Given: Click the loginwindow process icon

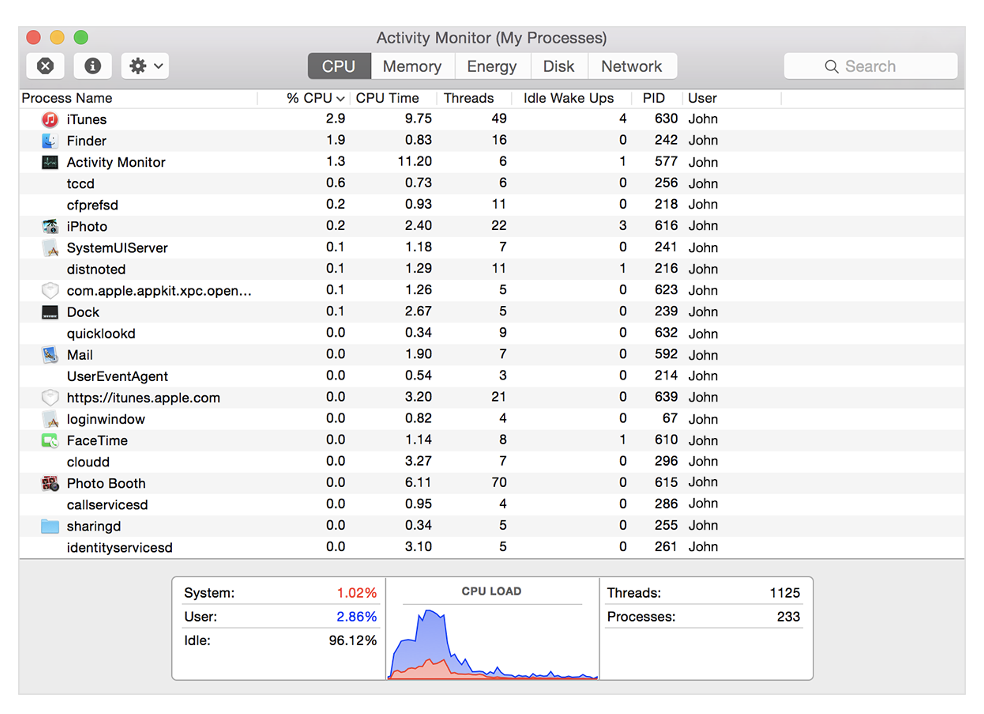Looking at the screenshot, I should (50, 419).
